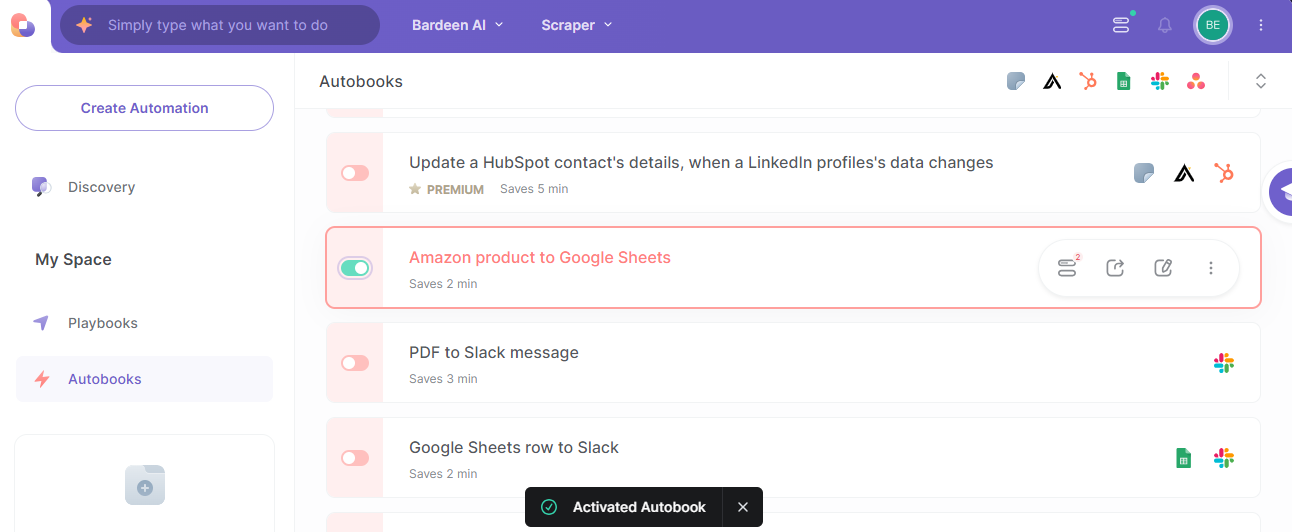The height and width of the screenshot is (532, 1292).
Task: Disable the Amazon product to Google Sheets toggle
Action: pyautogui.click(x=355, y=267)
